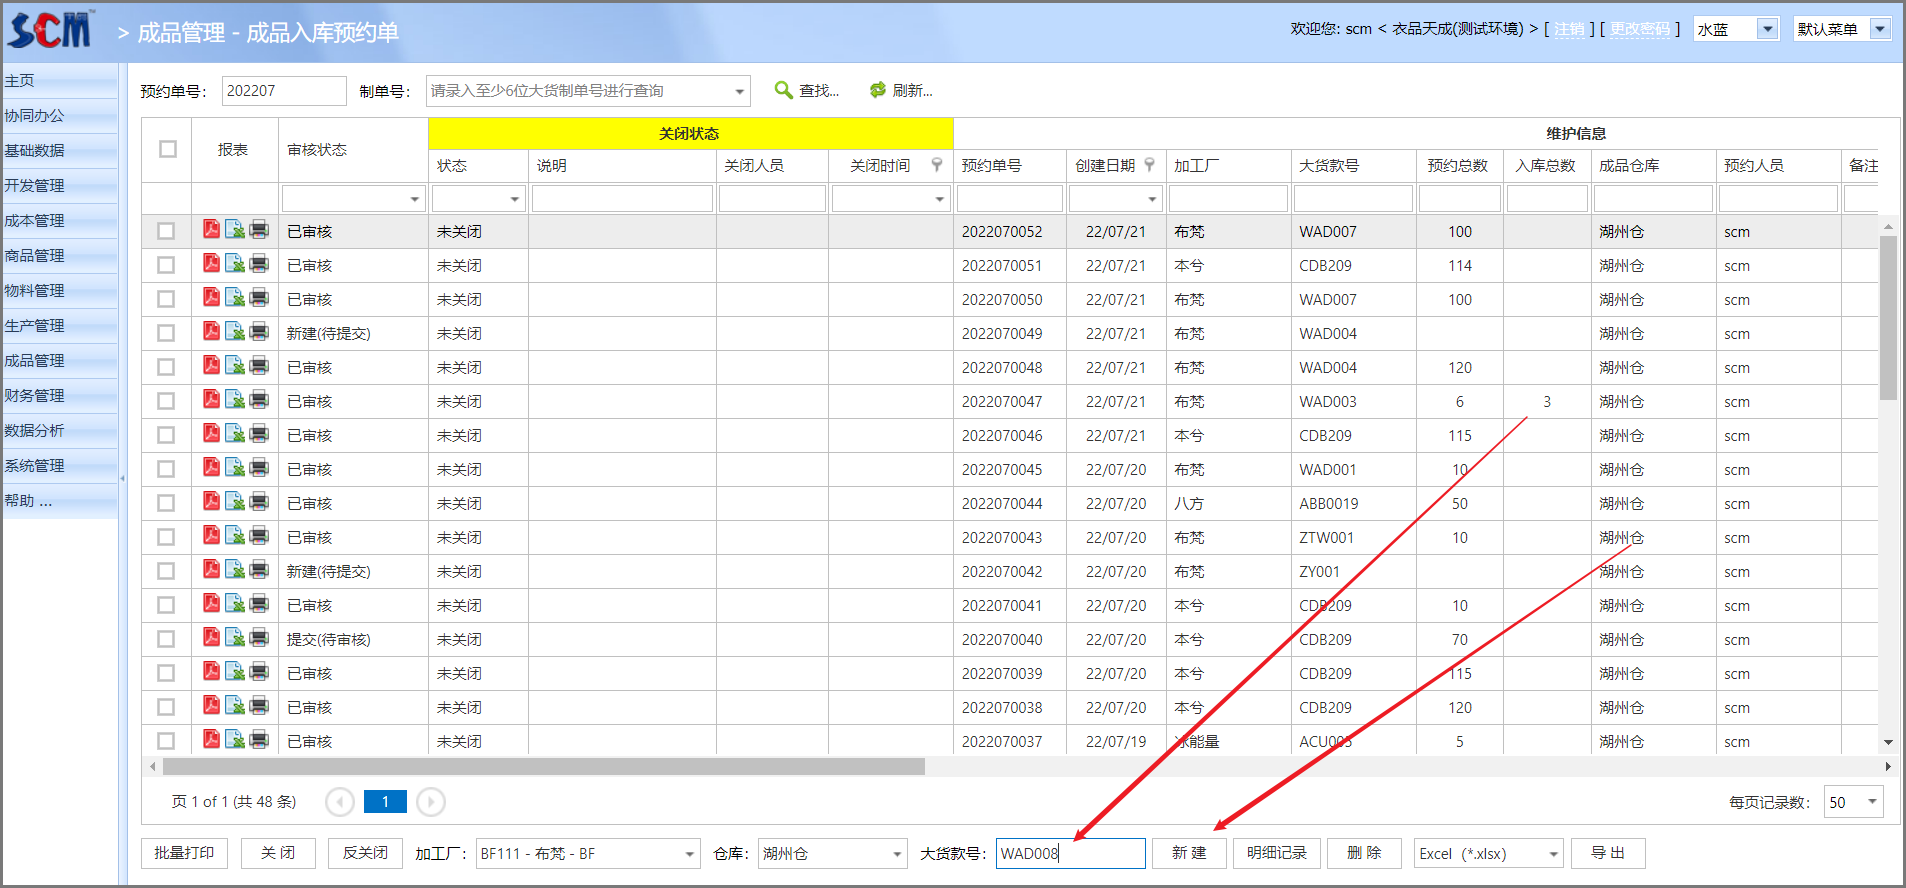Click the magnifier 查找 search icon
The width and height of the screenshot is (1906, 888).
coord(784,90)
